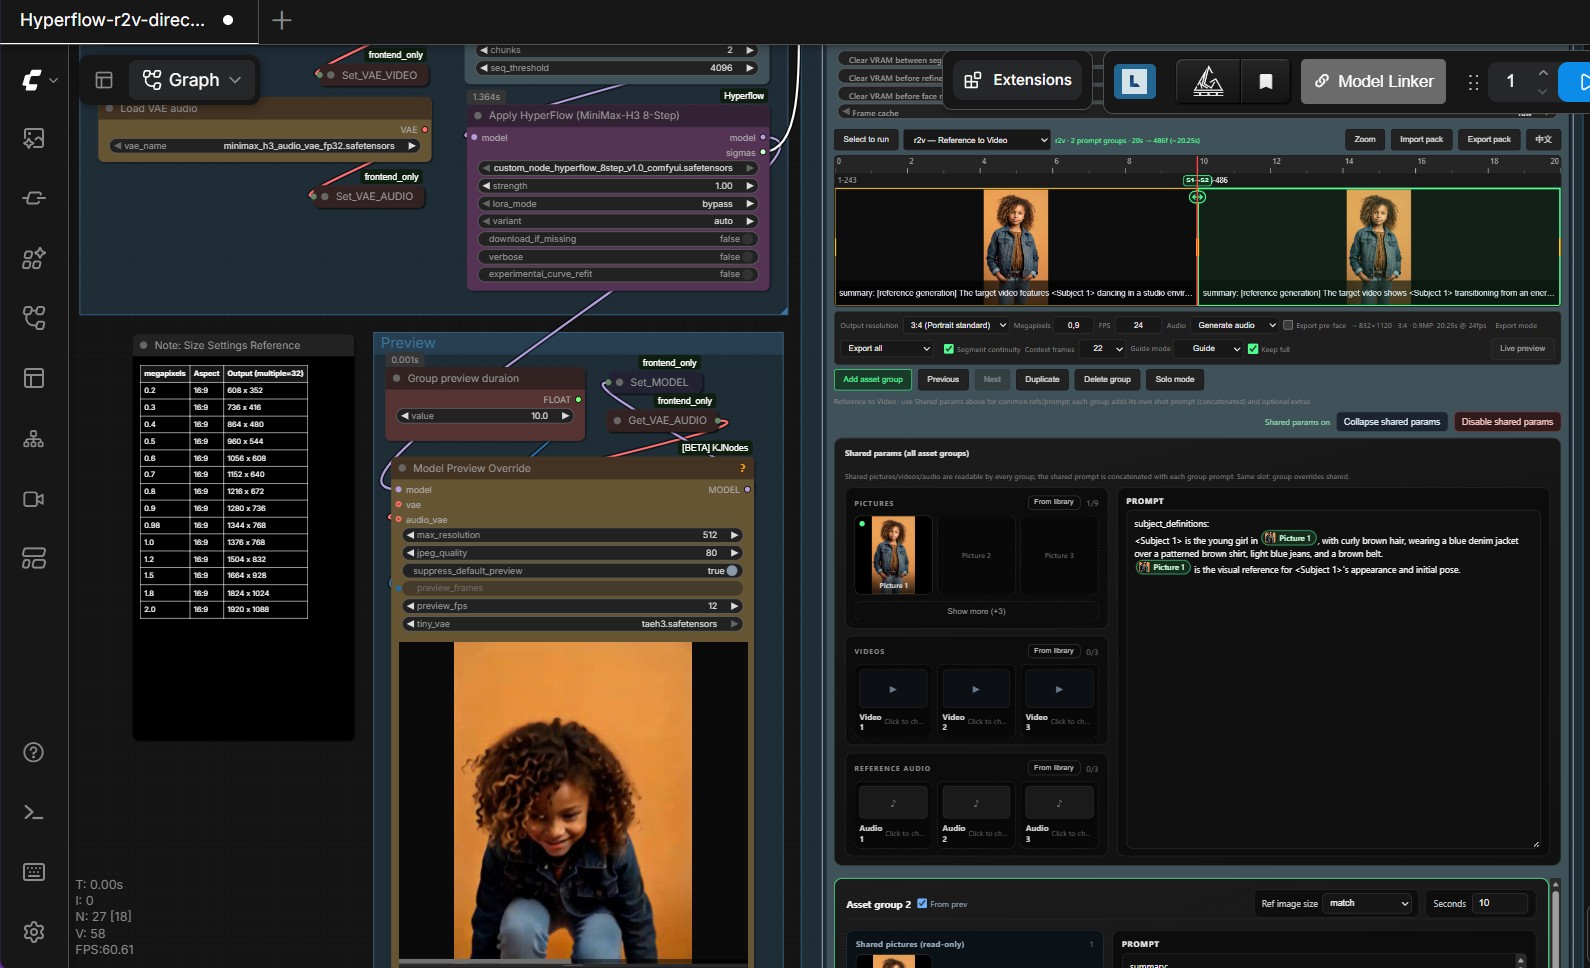Image resolution: width=1590 pixels, height=968 pixels.
Task: Open the keyboard shortcuts icon
Action: [34, 872]
